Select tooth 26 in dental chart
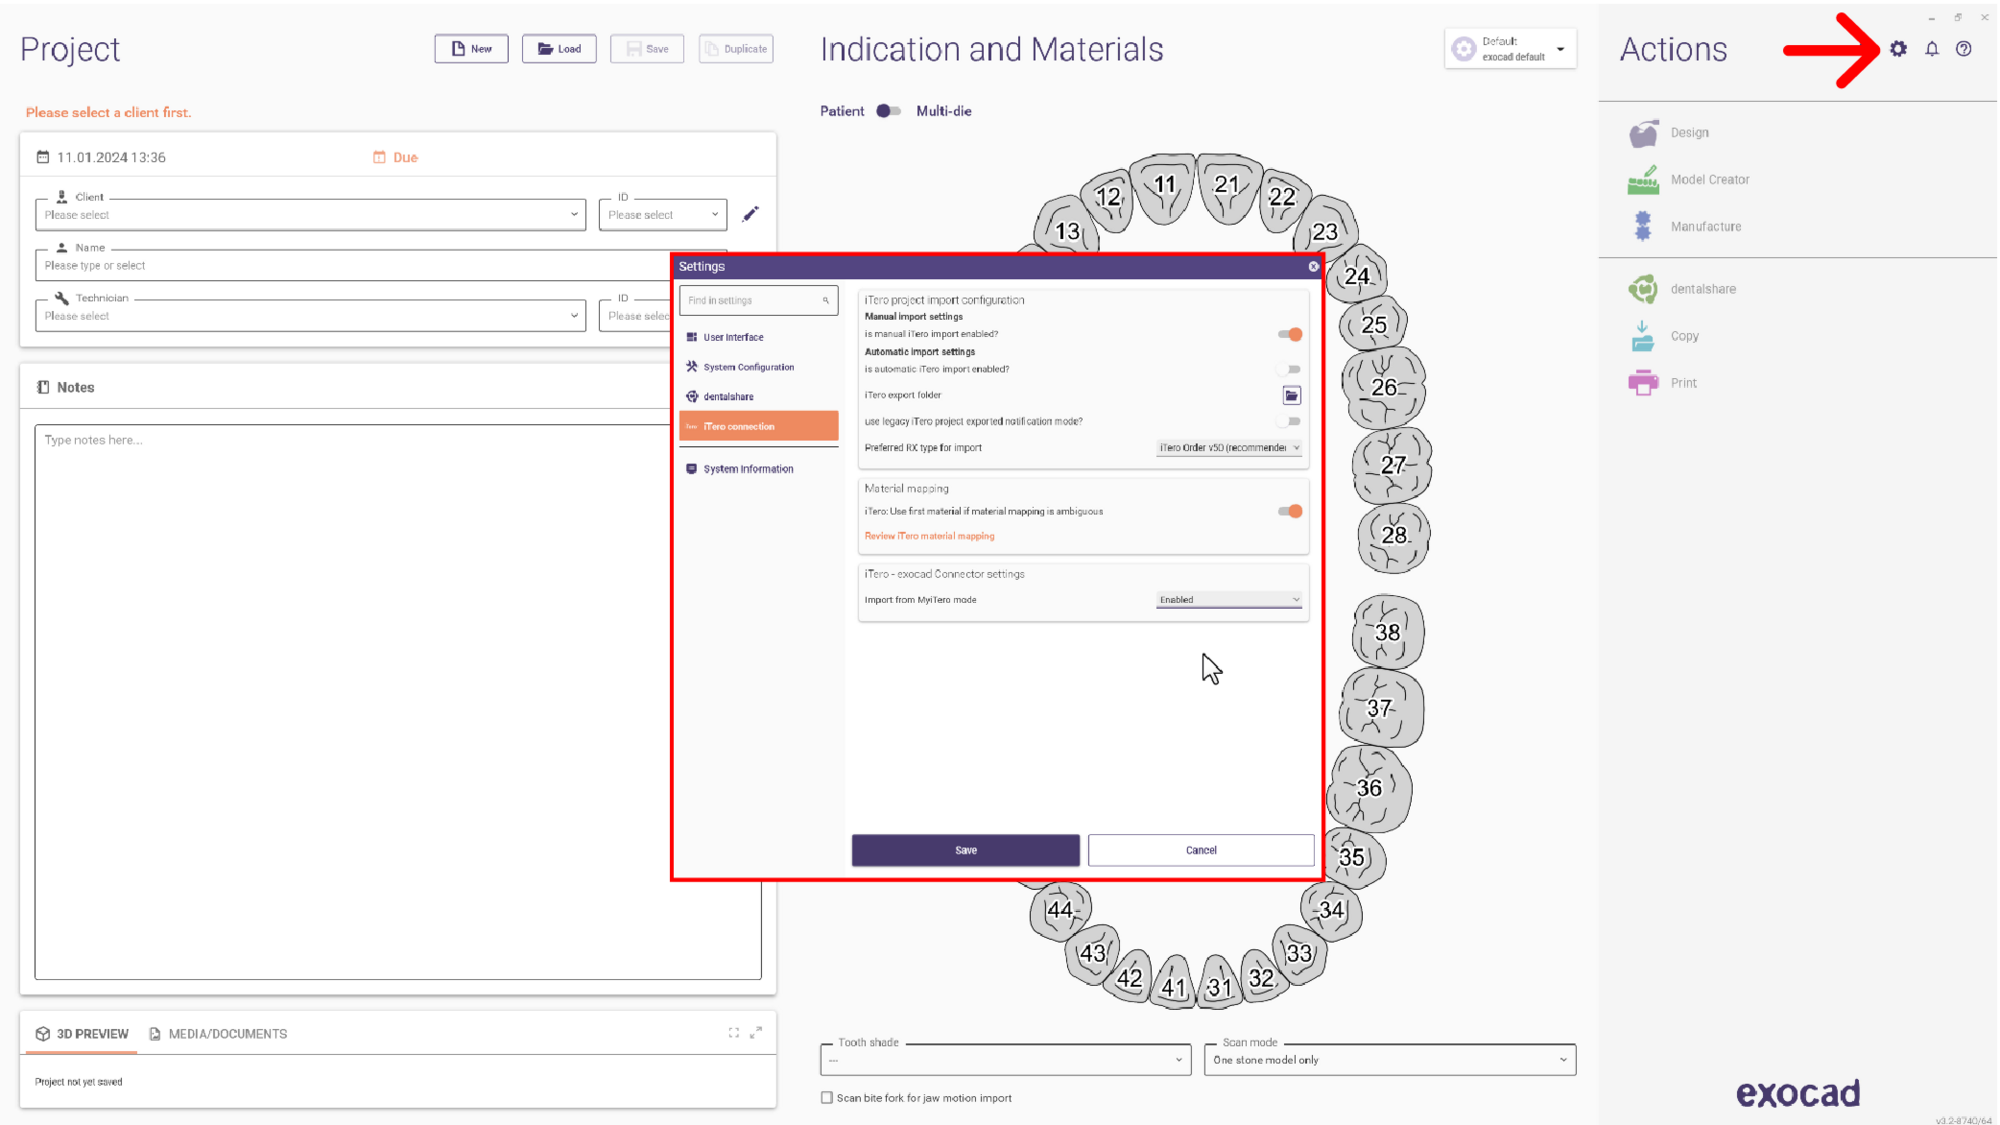The image size is (2000, 1125). (x=1384, y=388)
